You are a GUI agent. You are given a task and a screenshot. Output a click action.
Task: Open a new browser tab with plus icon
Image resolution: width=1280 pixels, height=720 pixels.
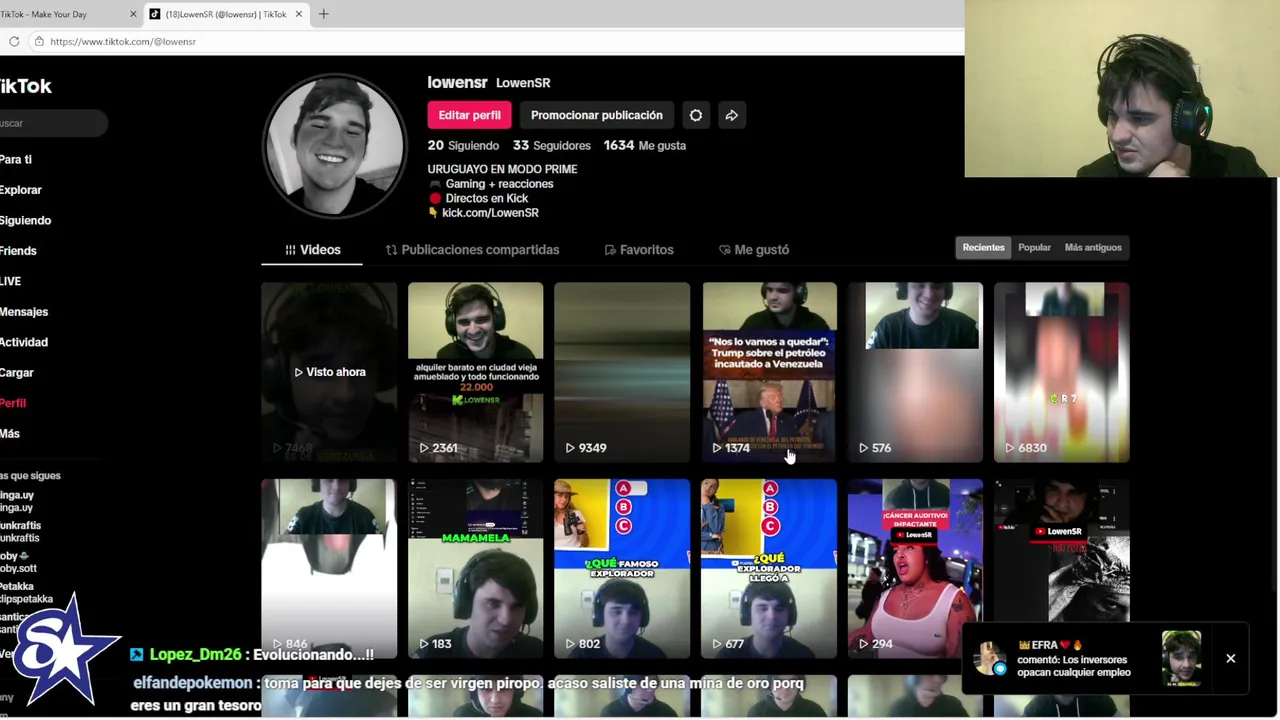pyautogui.click(x=323, y=14)
